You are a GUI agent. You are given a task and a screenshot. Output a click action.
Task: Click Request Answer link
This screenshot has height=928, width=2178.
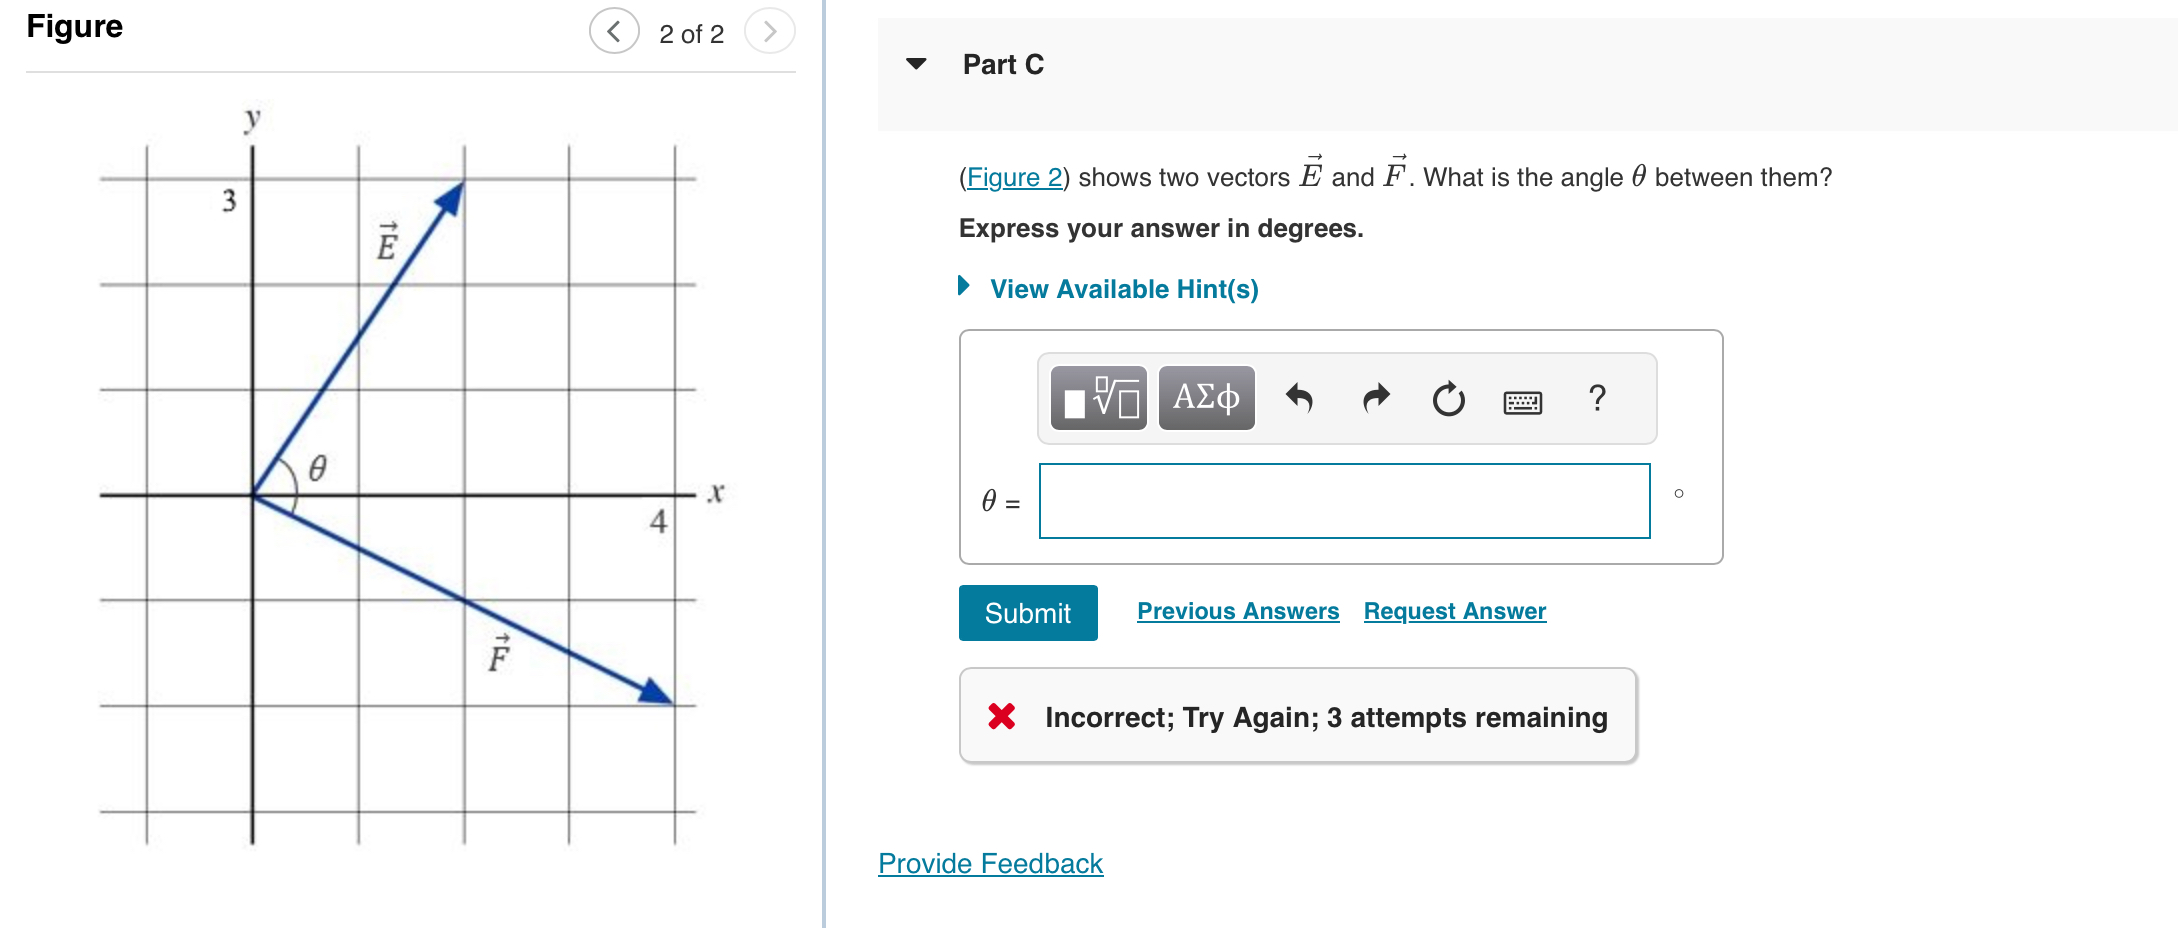click(1454, 610)
